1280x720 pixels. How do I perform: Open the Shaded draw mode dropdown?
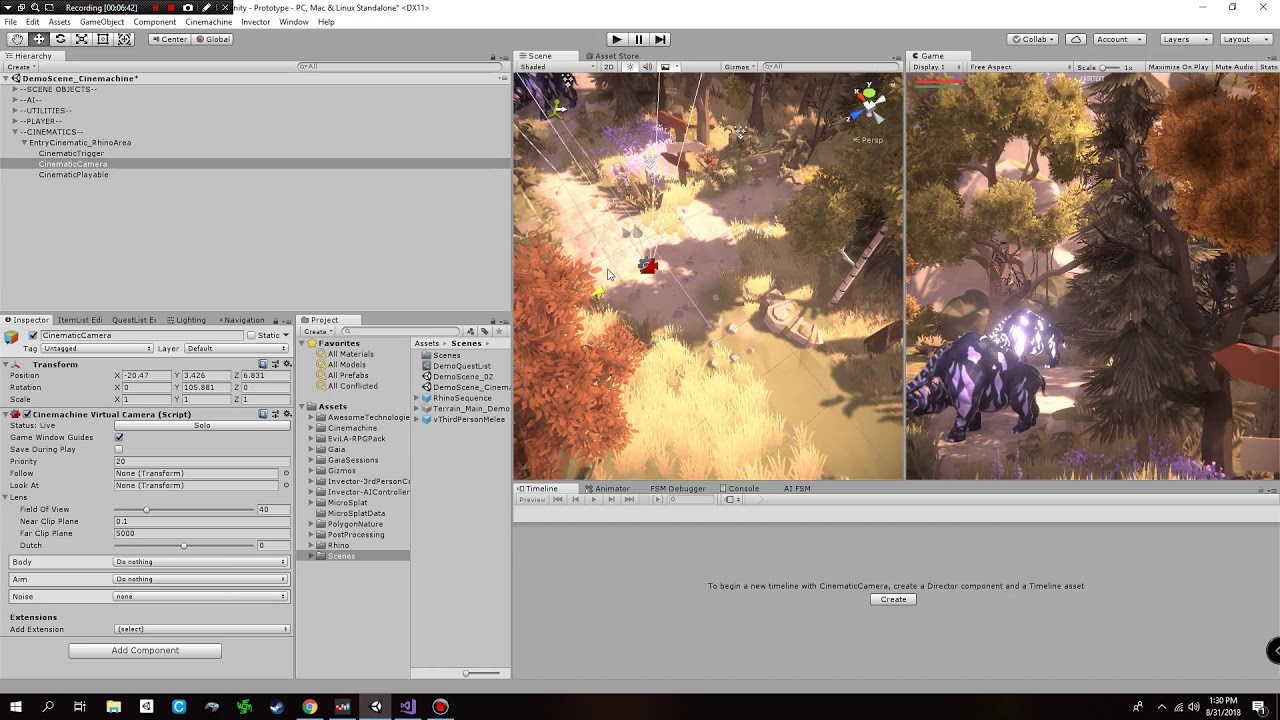point(556,67)
